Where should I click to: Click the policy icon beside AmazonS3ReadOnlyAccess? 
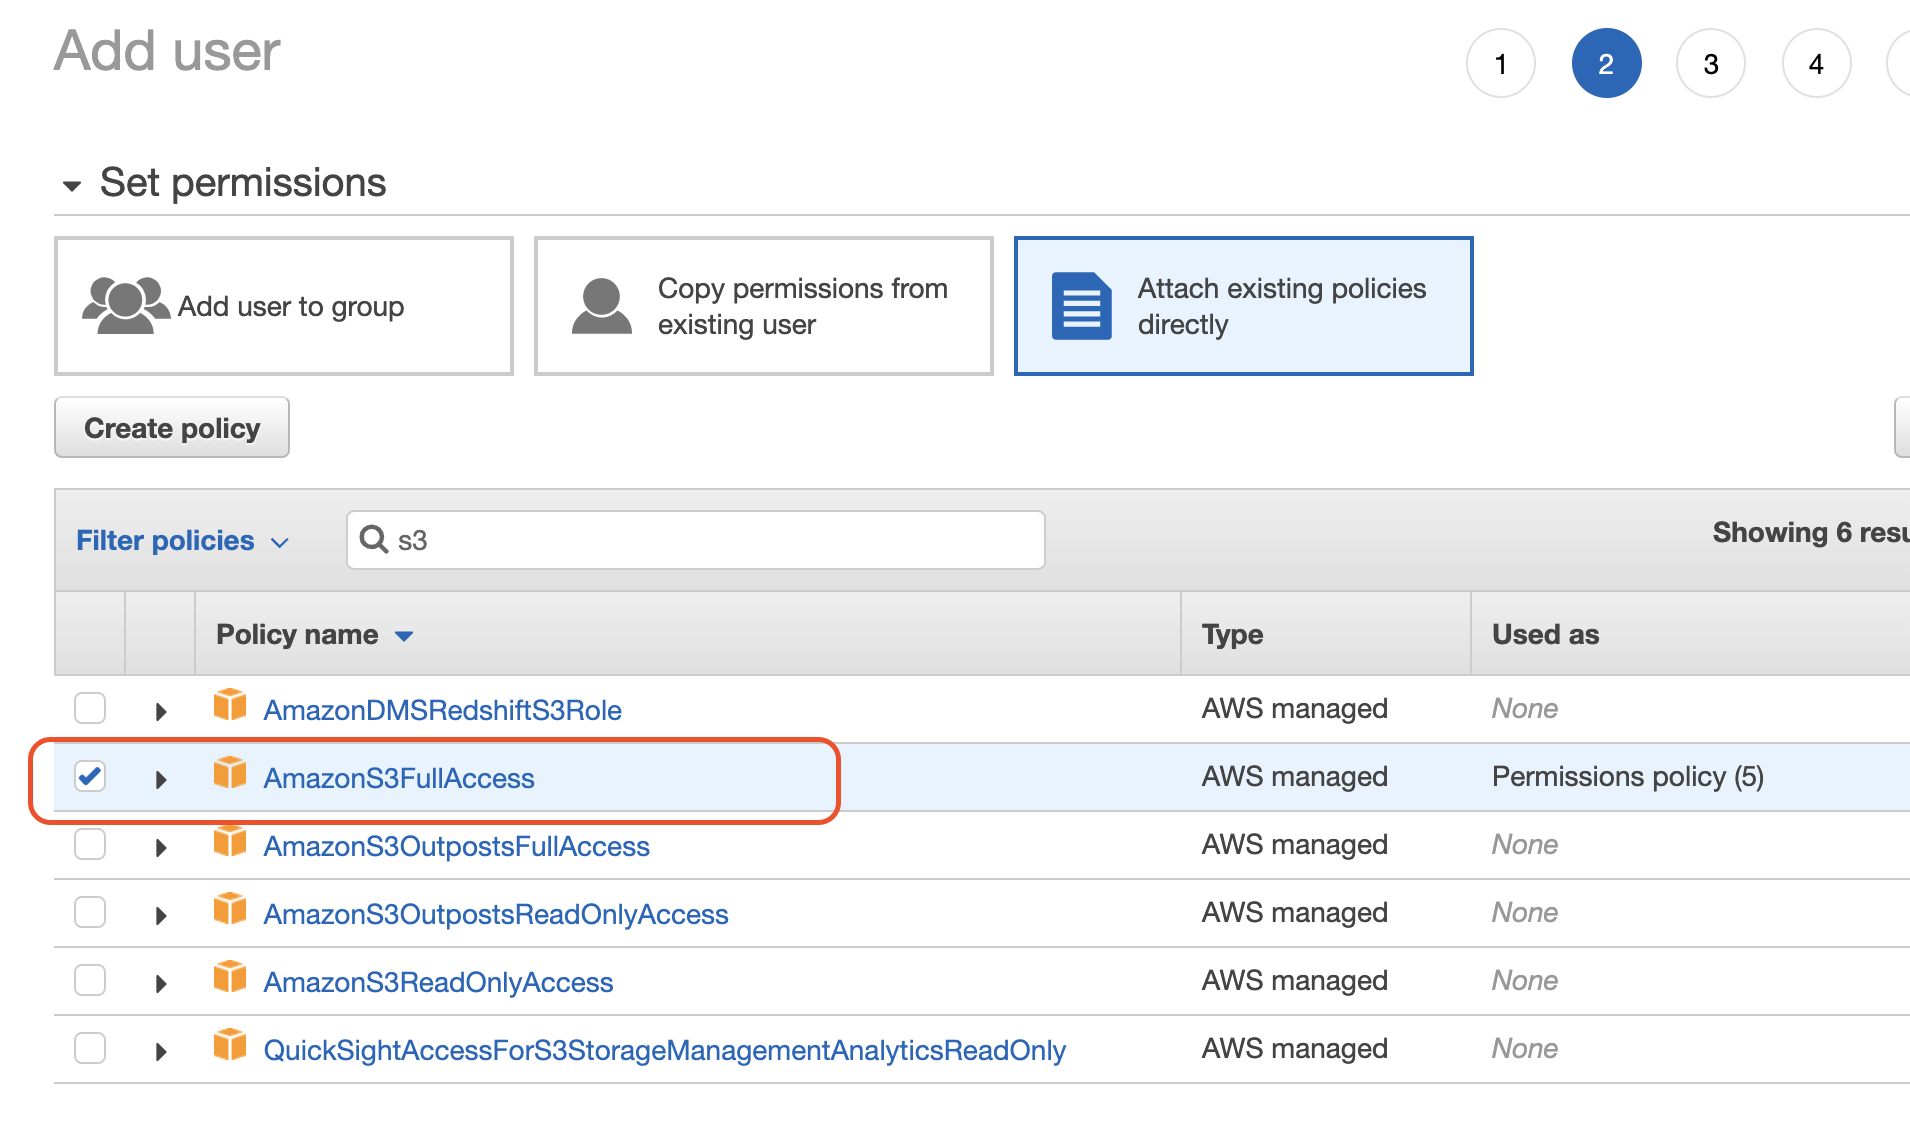(x=230, y=977)
